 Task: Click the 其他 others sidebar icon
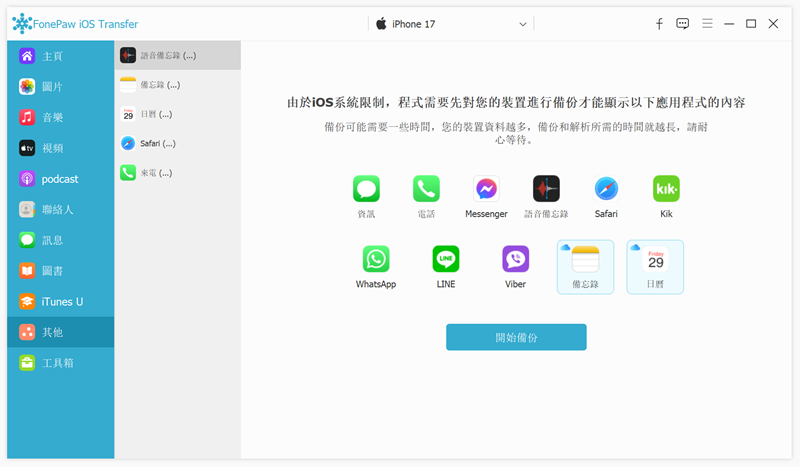pos(27,332)
